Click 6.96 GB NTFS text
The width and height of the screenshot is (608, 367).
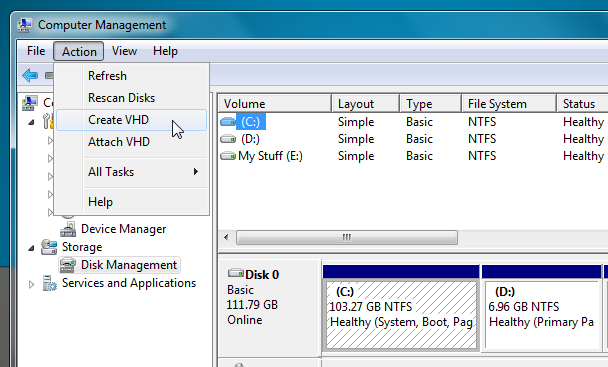(x=524, y=307)
